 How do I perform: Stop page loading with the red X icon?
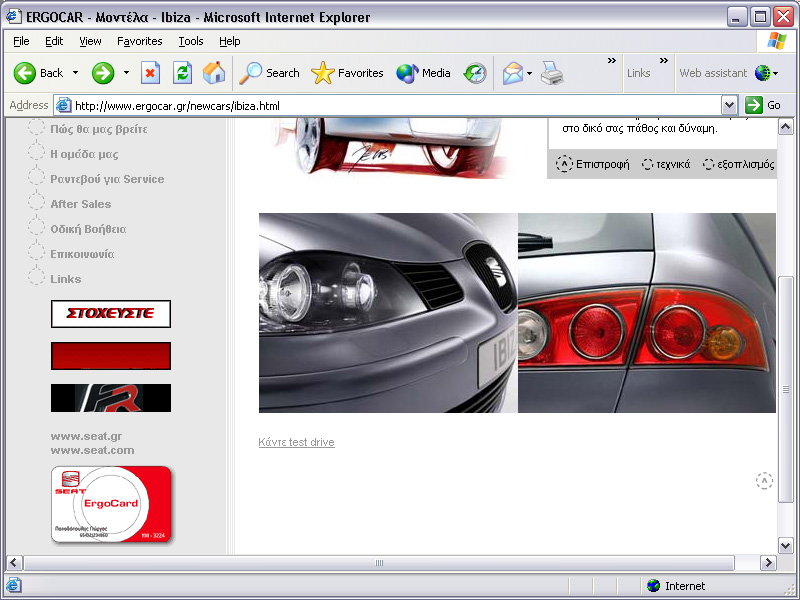click(150, 73)
